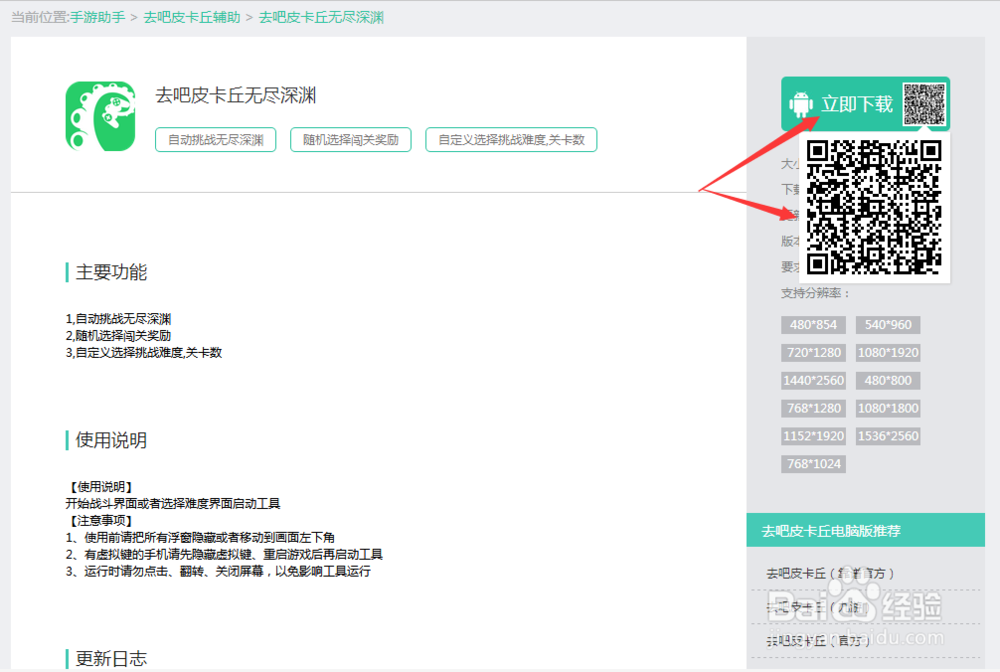This screenshot has height=672, width=1000.
Task: Click the green app icon
Action: point(101,116)
